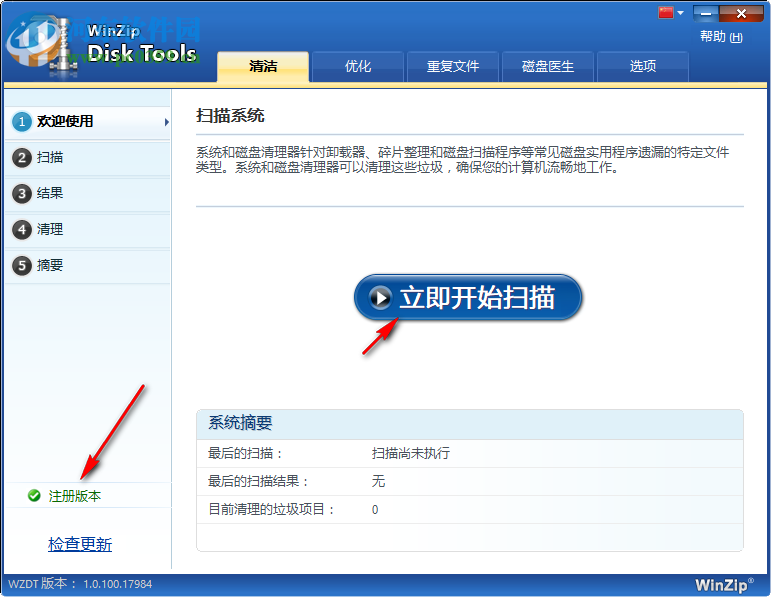Click the number 5 step circle icon

pyautogui.click(x=22, y=266)
